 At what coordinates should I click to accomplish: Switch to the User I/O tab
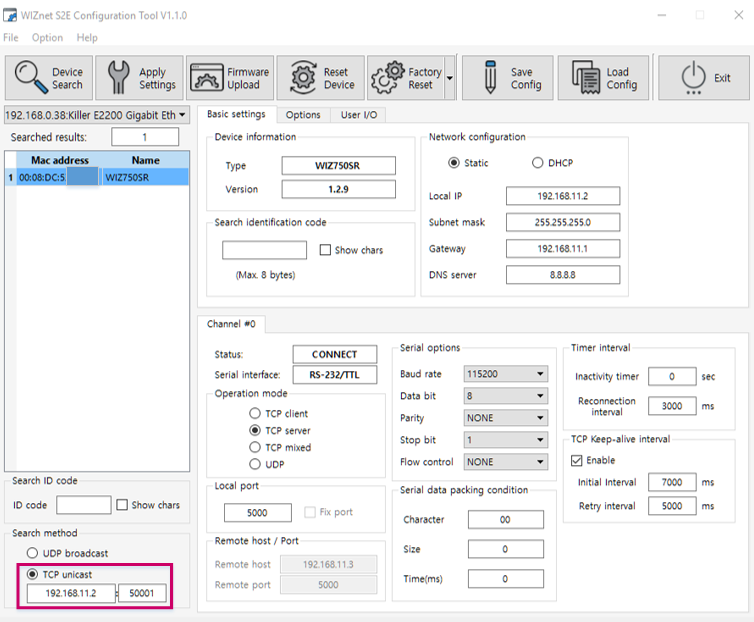pos(359,114)
